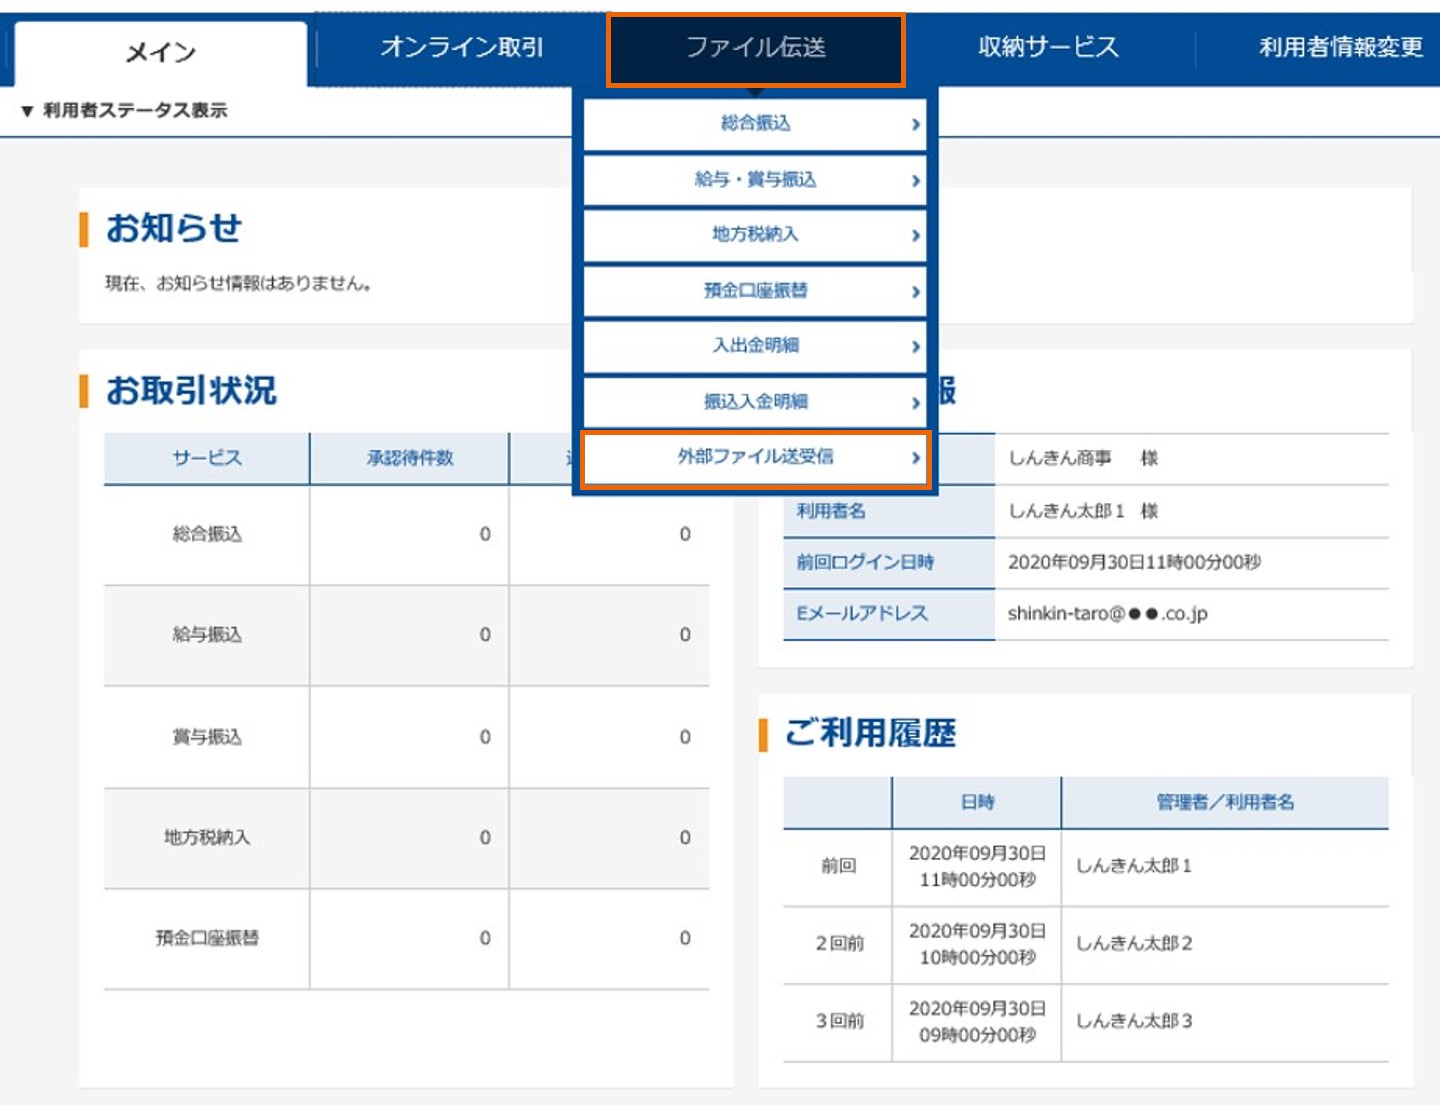Click the お知らせ heading

tap(173, 228)
